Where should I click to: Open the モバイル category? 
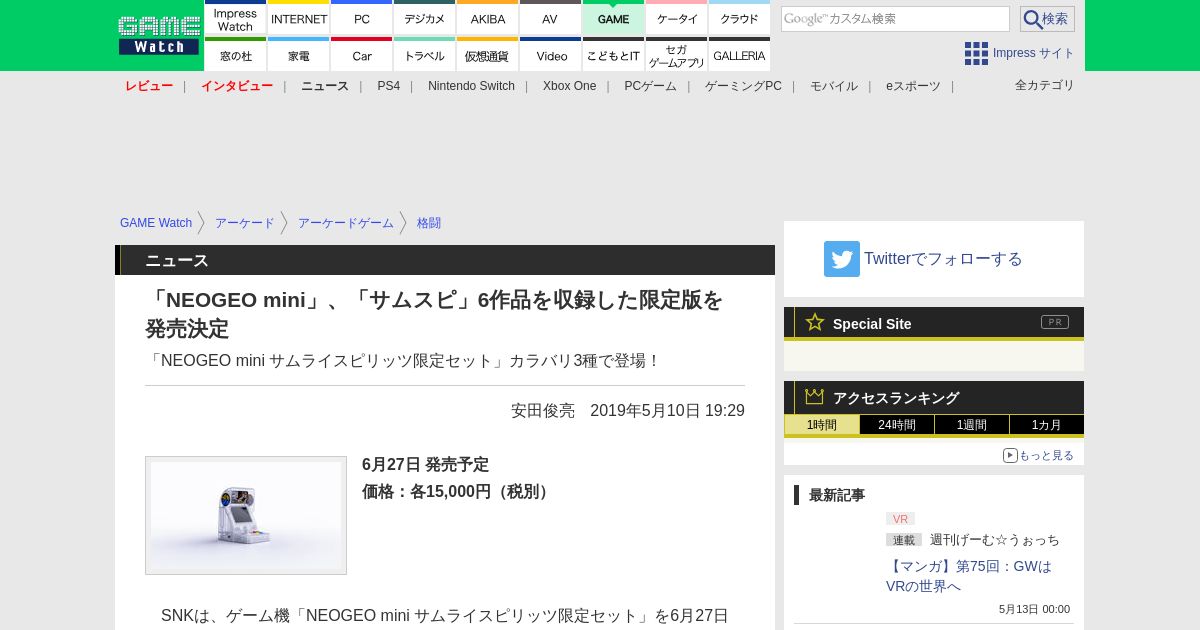(834, 86)
